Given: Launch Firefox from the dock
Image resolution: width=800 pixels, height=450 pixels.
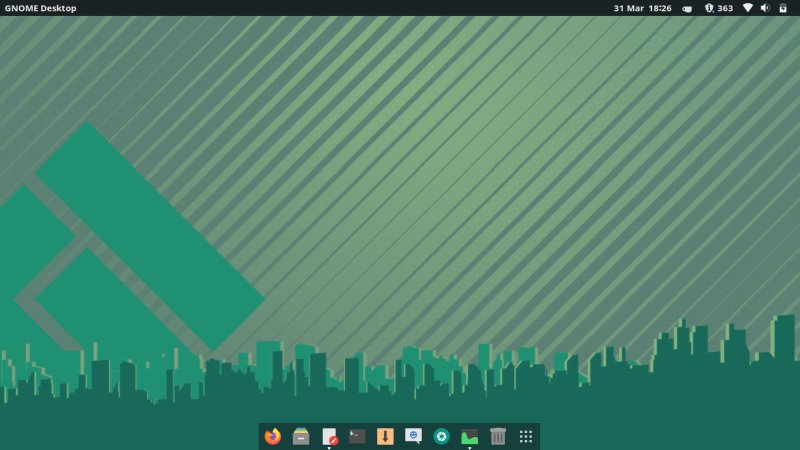Looking at the screenshot, I should coord(273,436).
